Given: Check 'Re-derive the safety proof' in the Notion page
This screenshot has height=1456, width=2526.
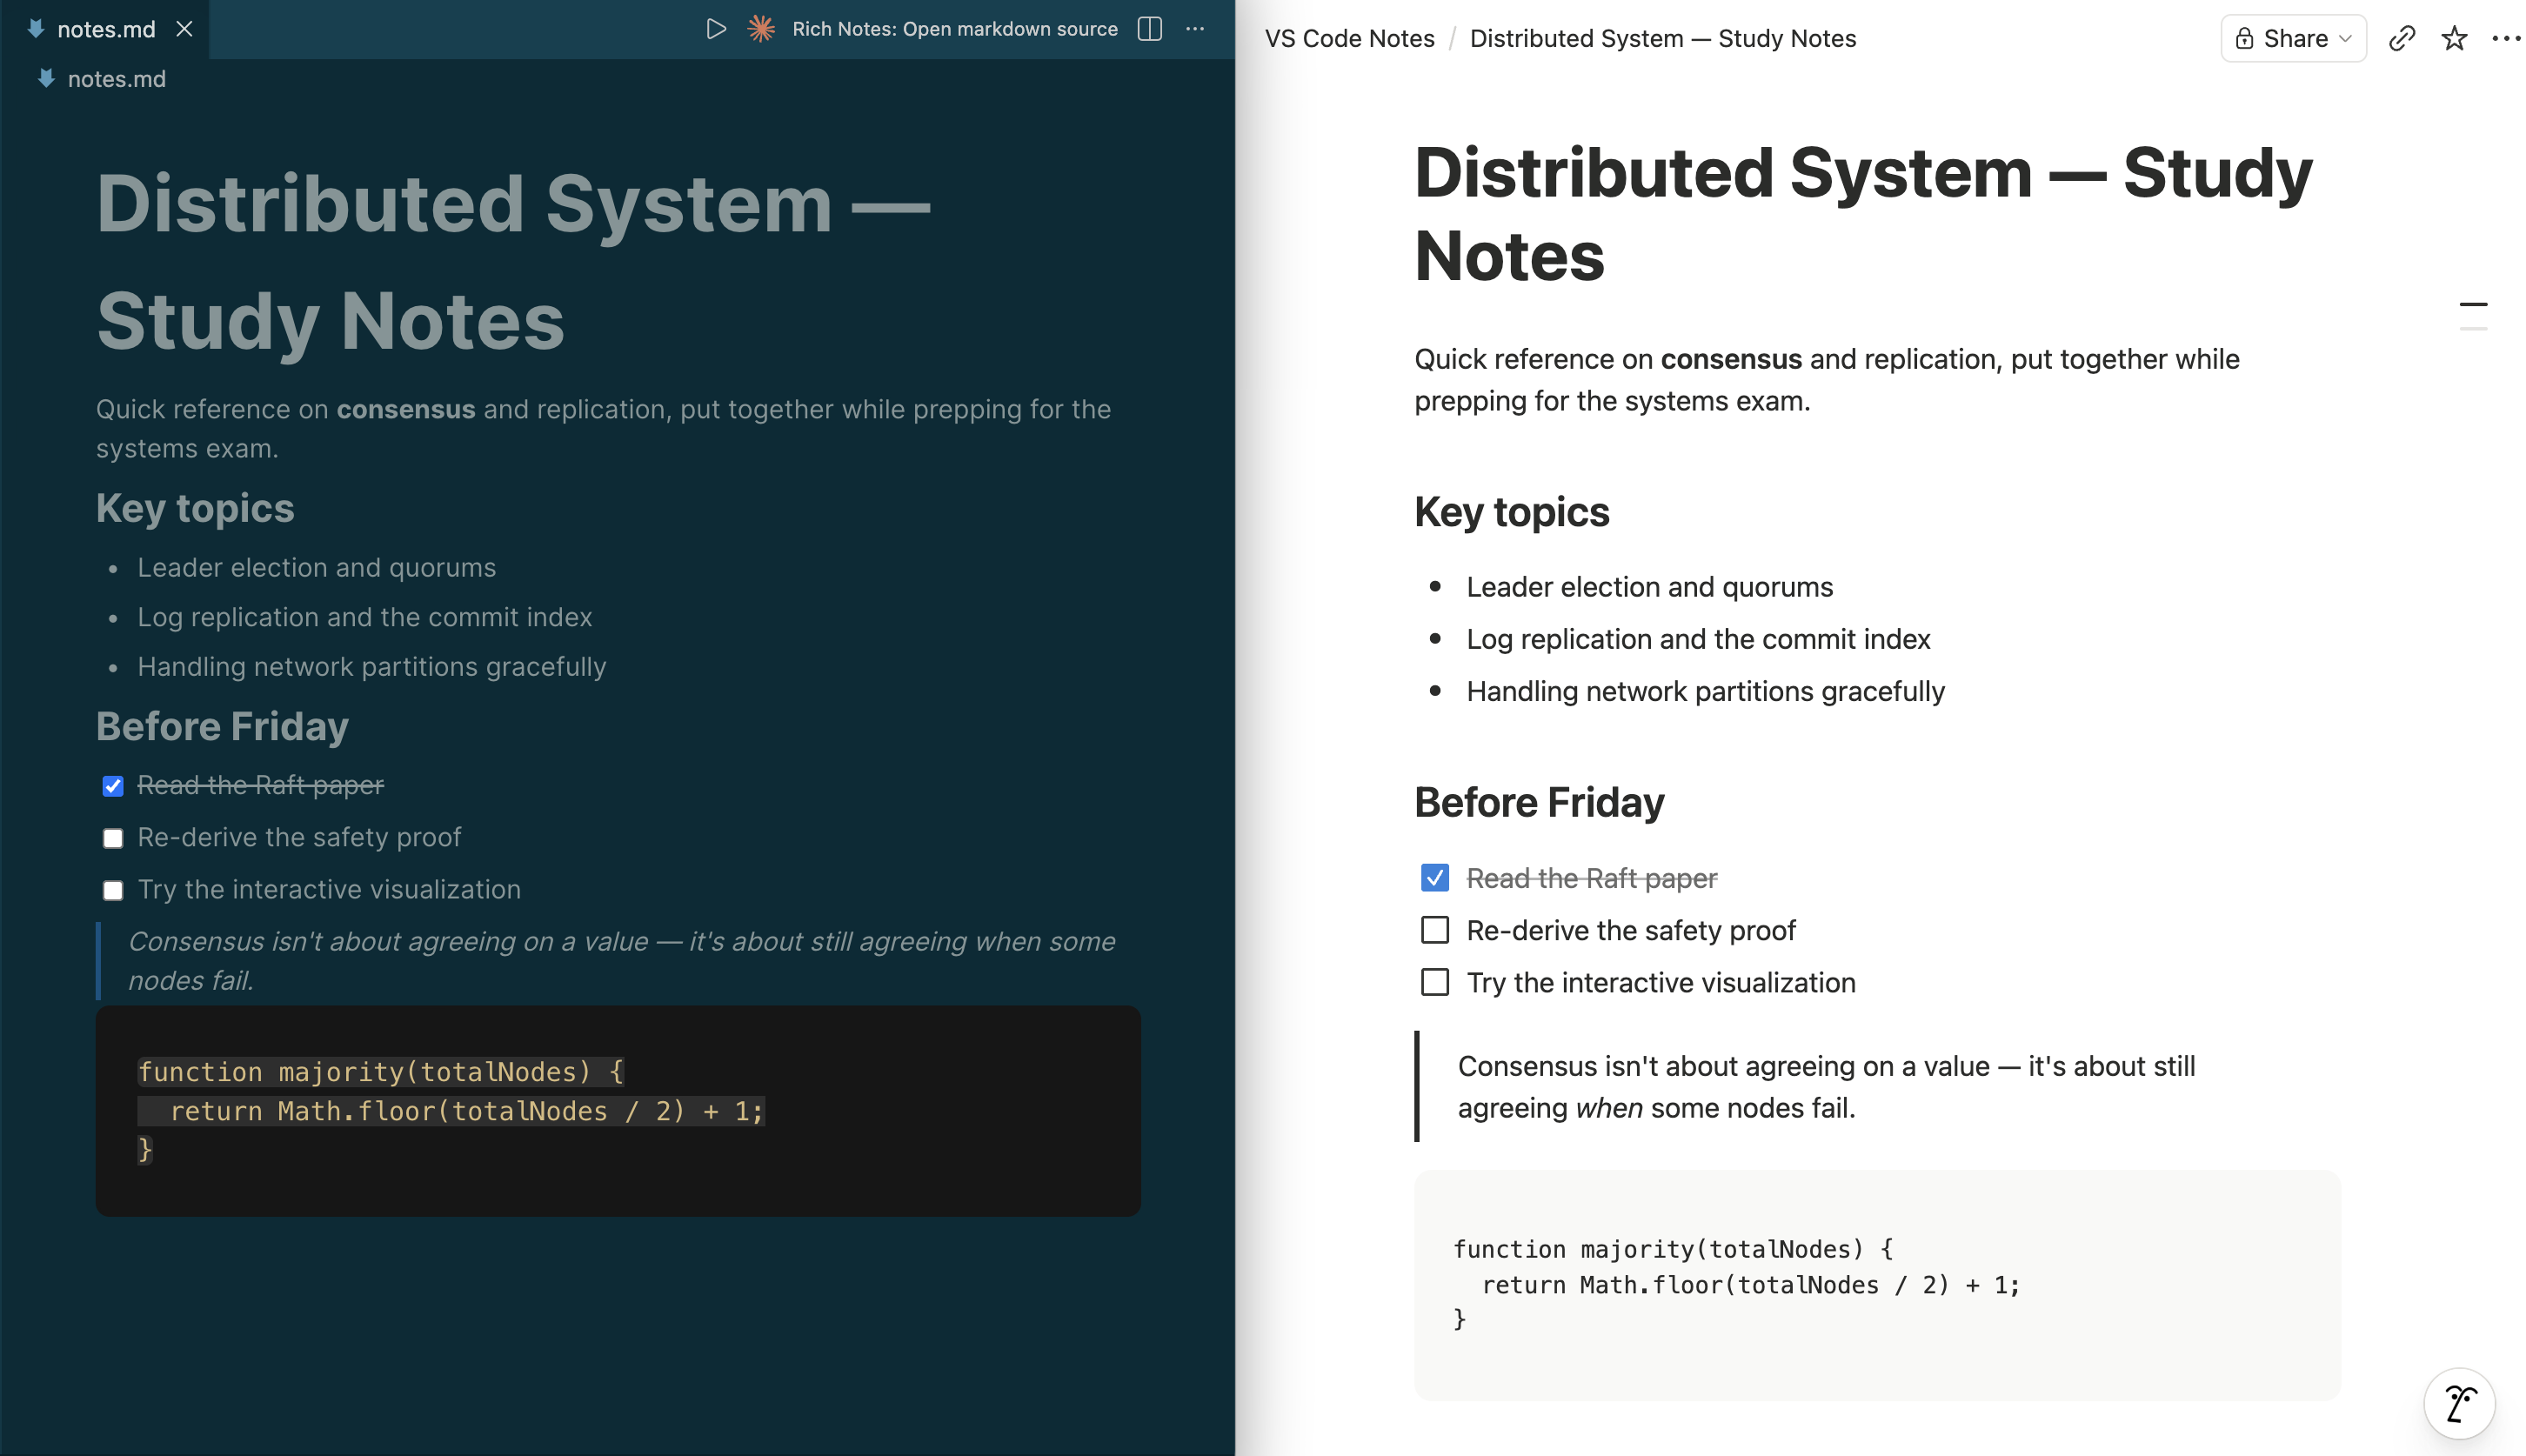Looking at the screenshot, I should tap(1435, 930).
